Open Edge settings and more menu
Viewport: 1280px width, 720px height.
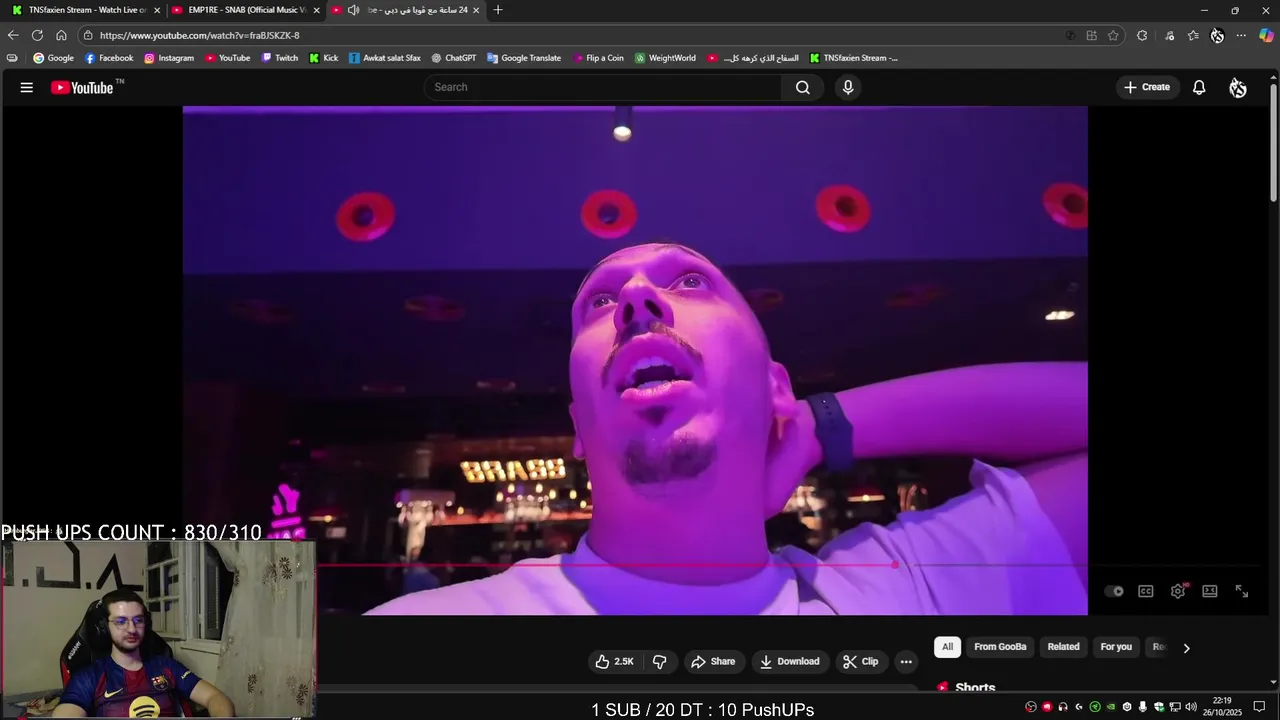(1241, 35)
